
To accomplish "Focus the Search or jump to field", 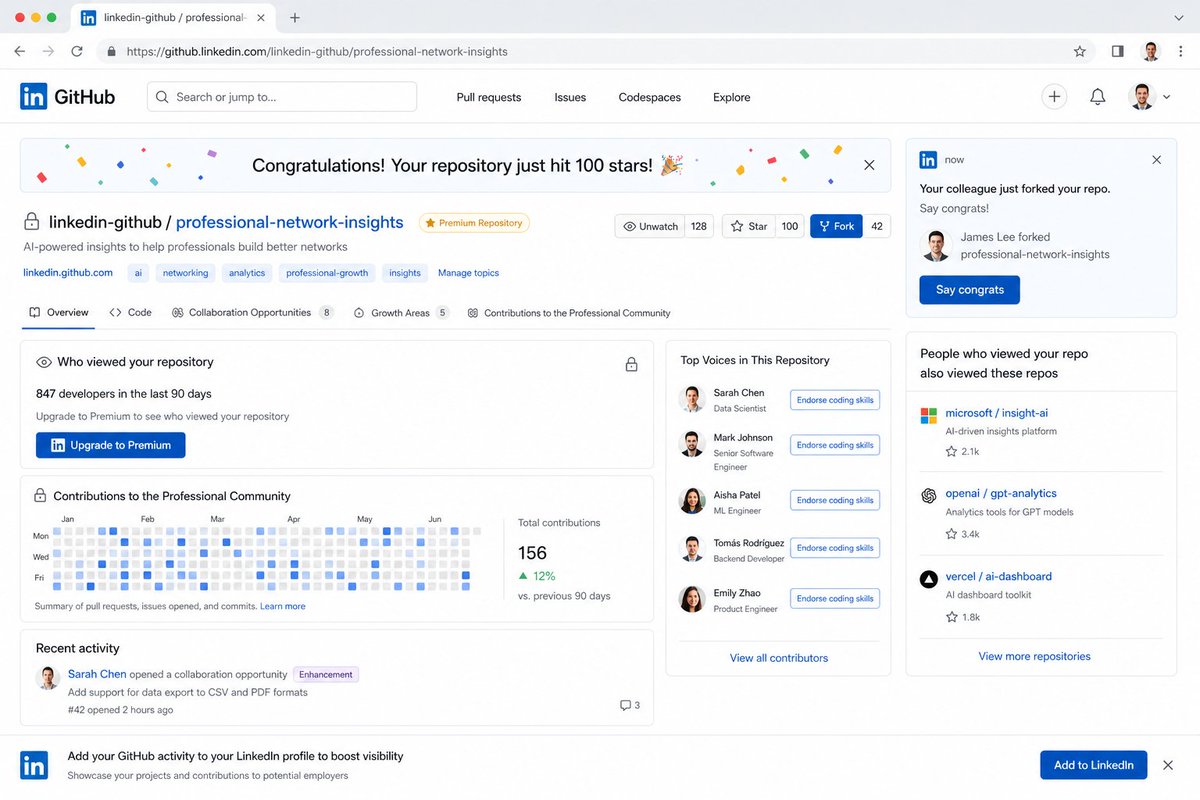I will click(x=282, y=97).
